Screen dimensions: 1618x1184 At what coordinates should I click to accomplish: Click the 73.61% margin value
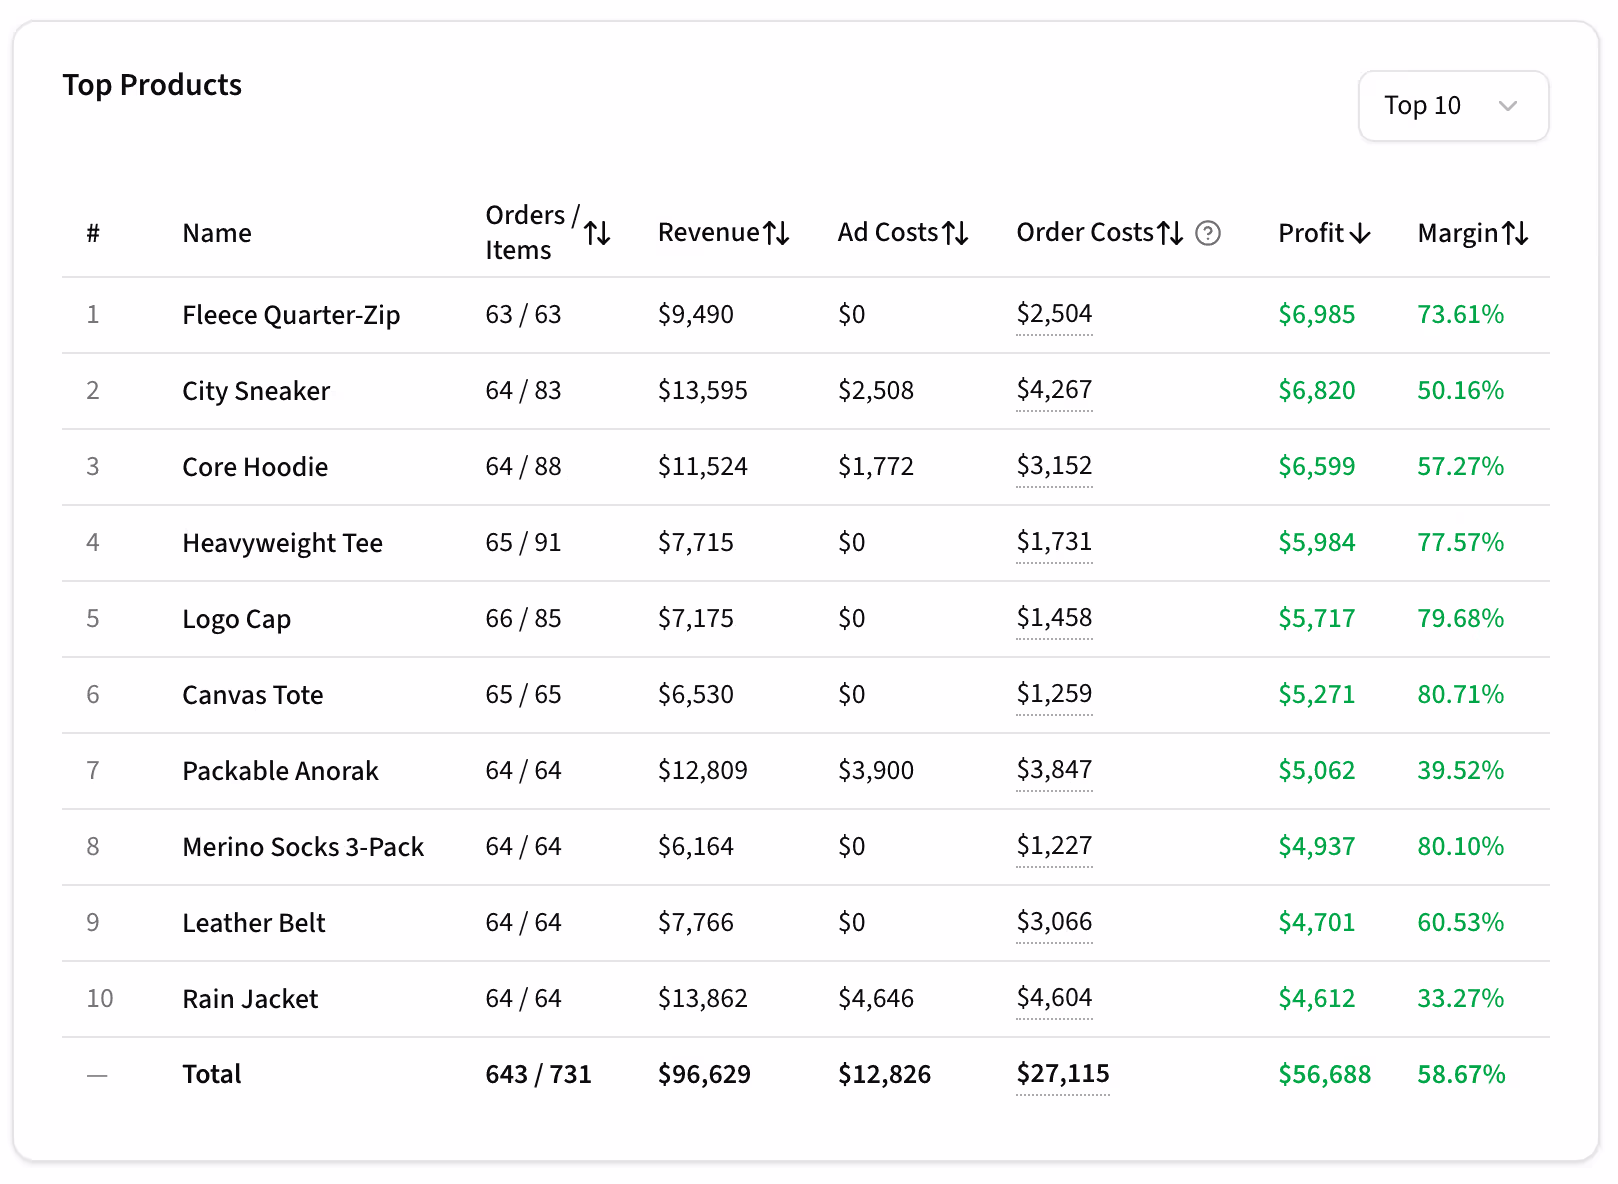[x=1461, y=315]
